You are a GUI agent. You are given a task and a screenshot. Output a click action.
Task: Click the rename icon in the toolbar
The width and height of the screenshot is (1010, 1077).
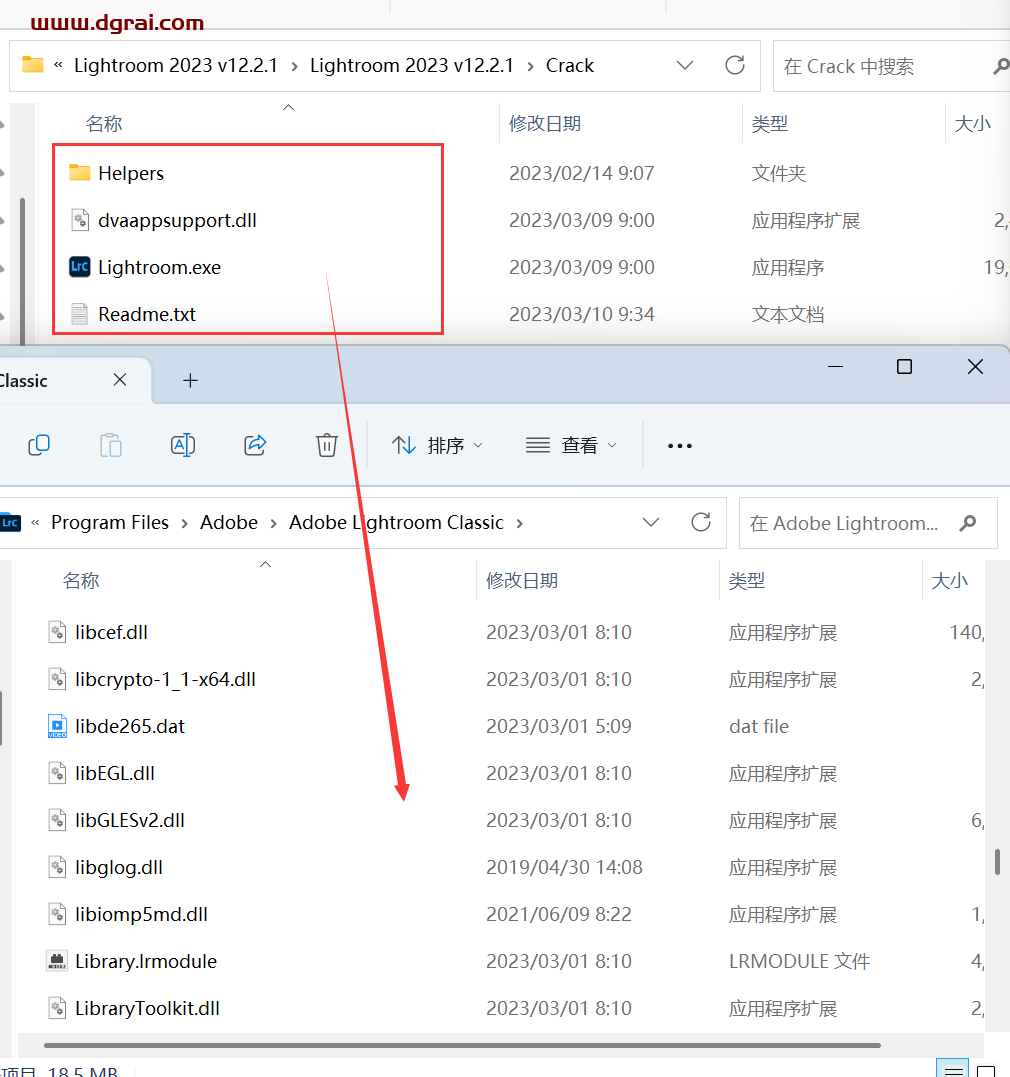pos(183,445)
